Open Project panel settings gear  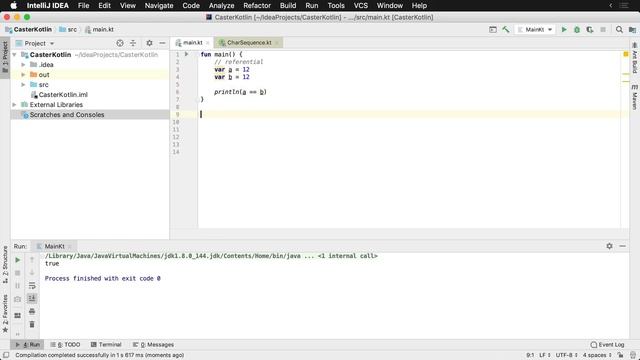click(149, 43)
